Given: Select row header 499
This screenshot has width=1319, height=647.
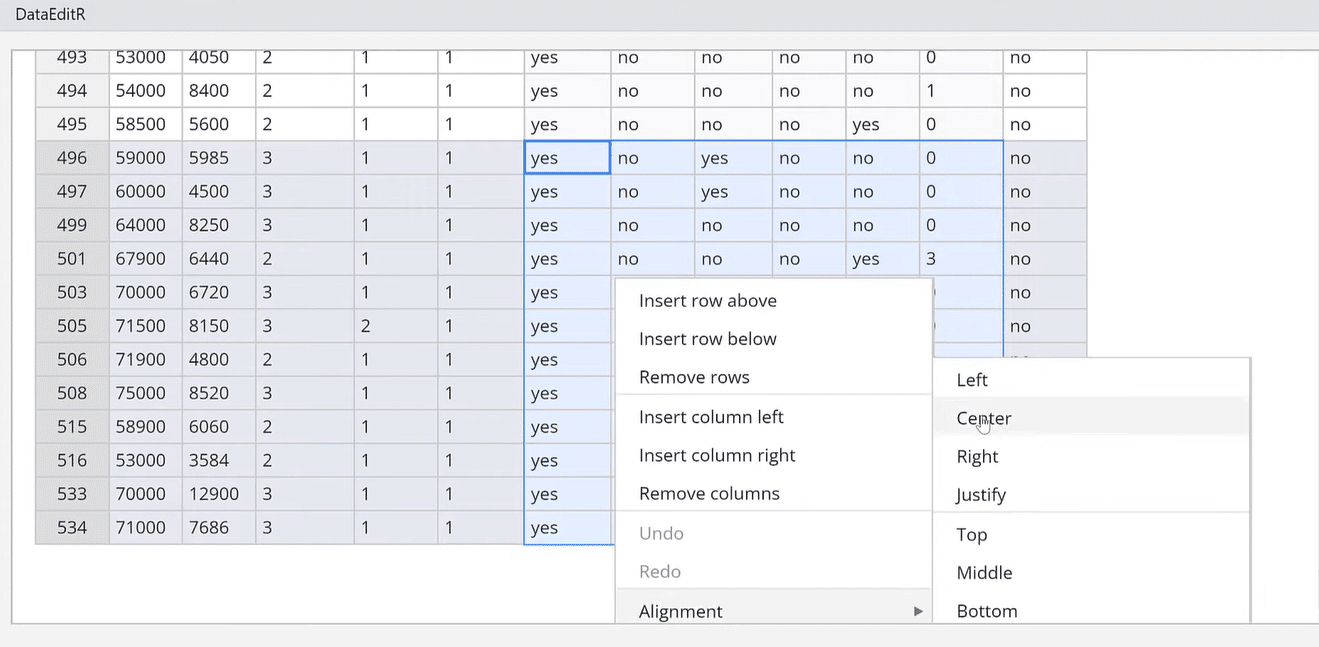Looking at the screenshot, I should 72,225.
